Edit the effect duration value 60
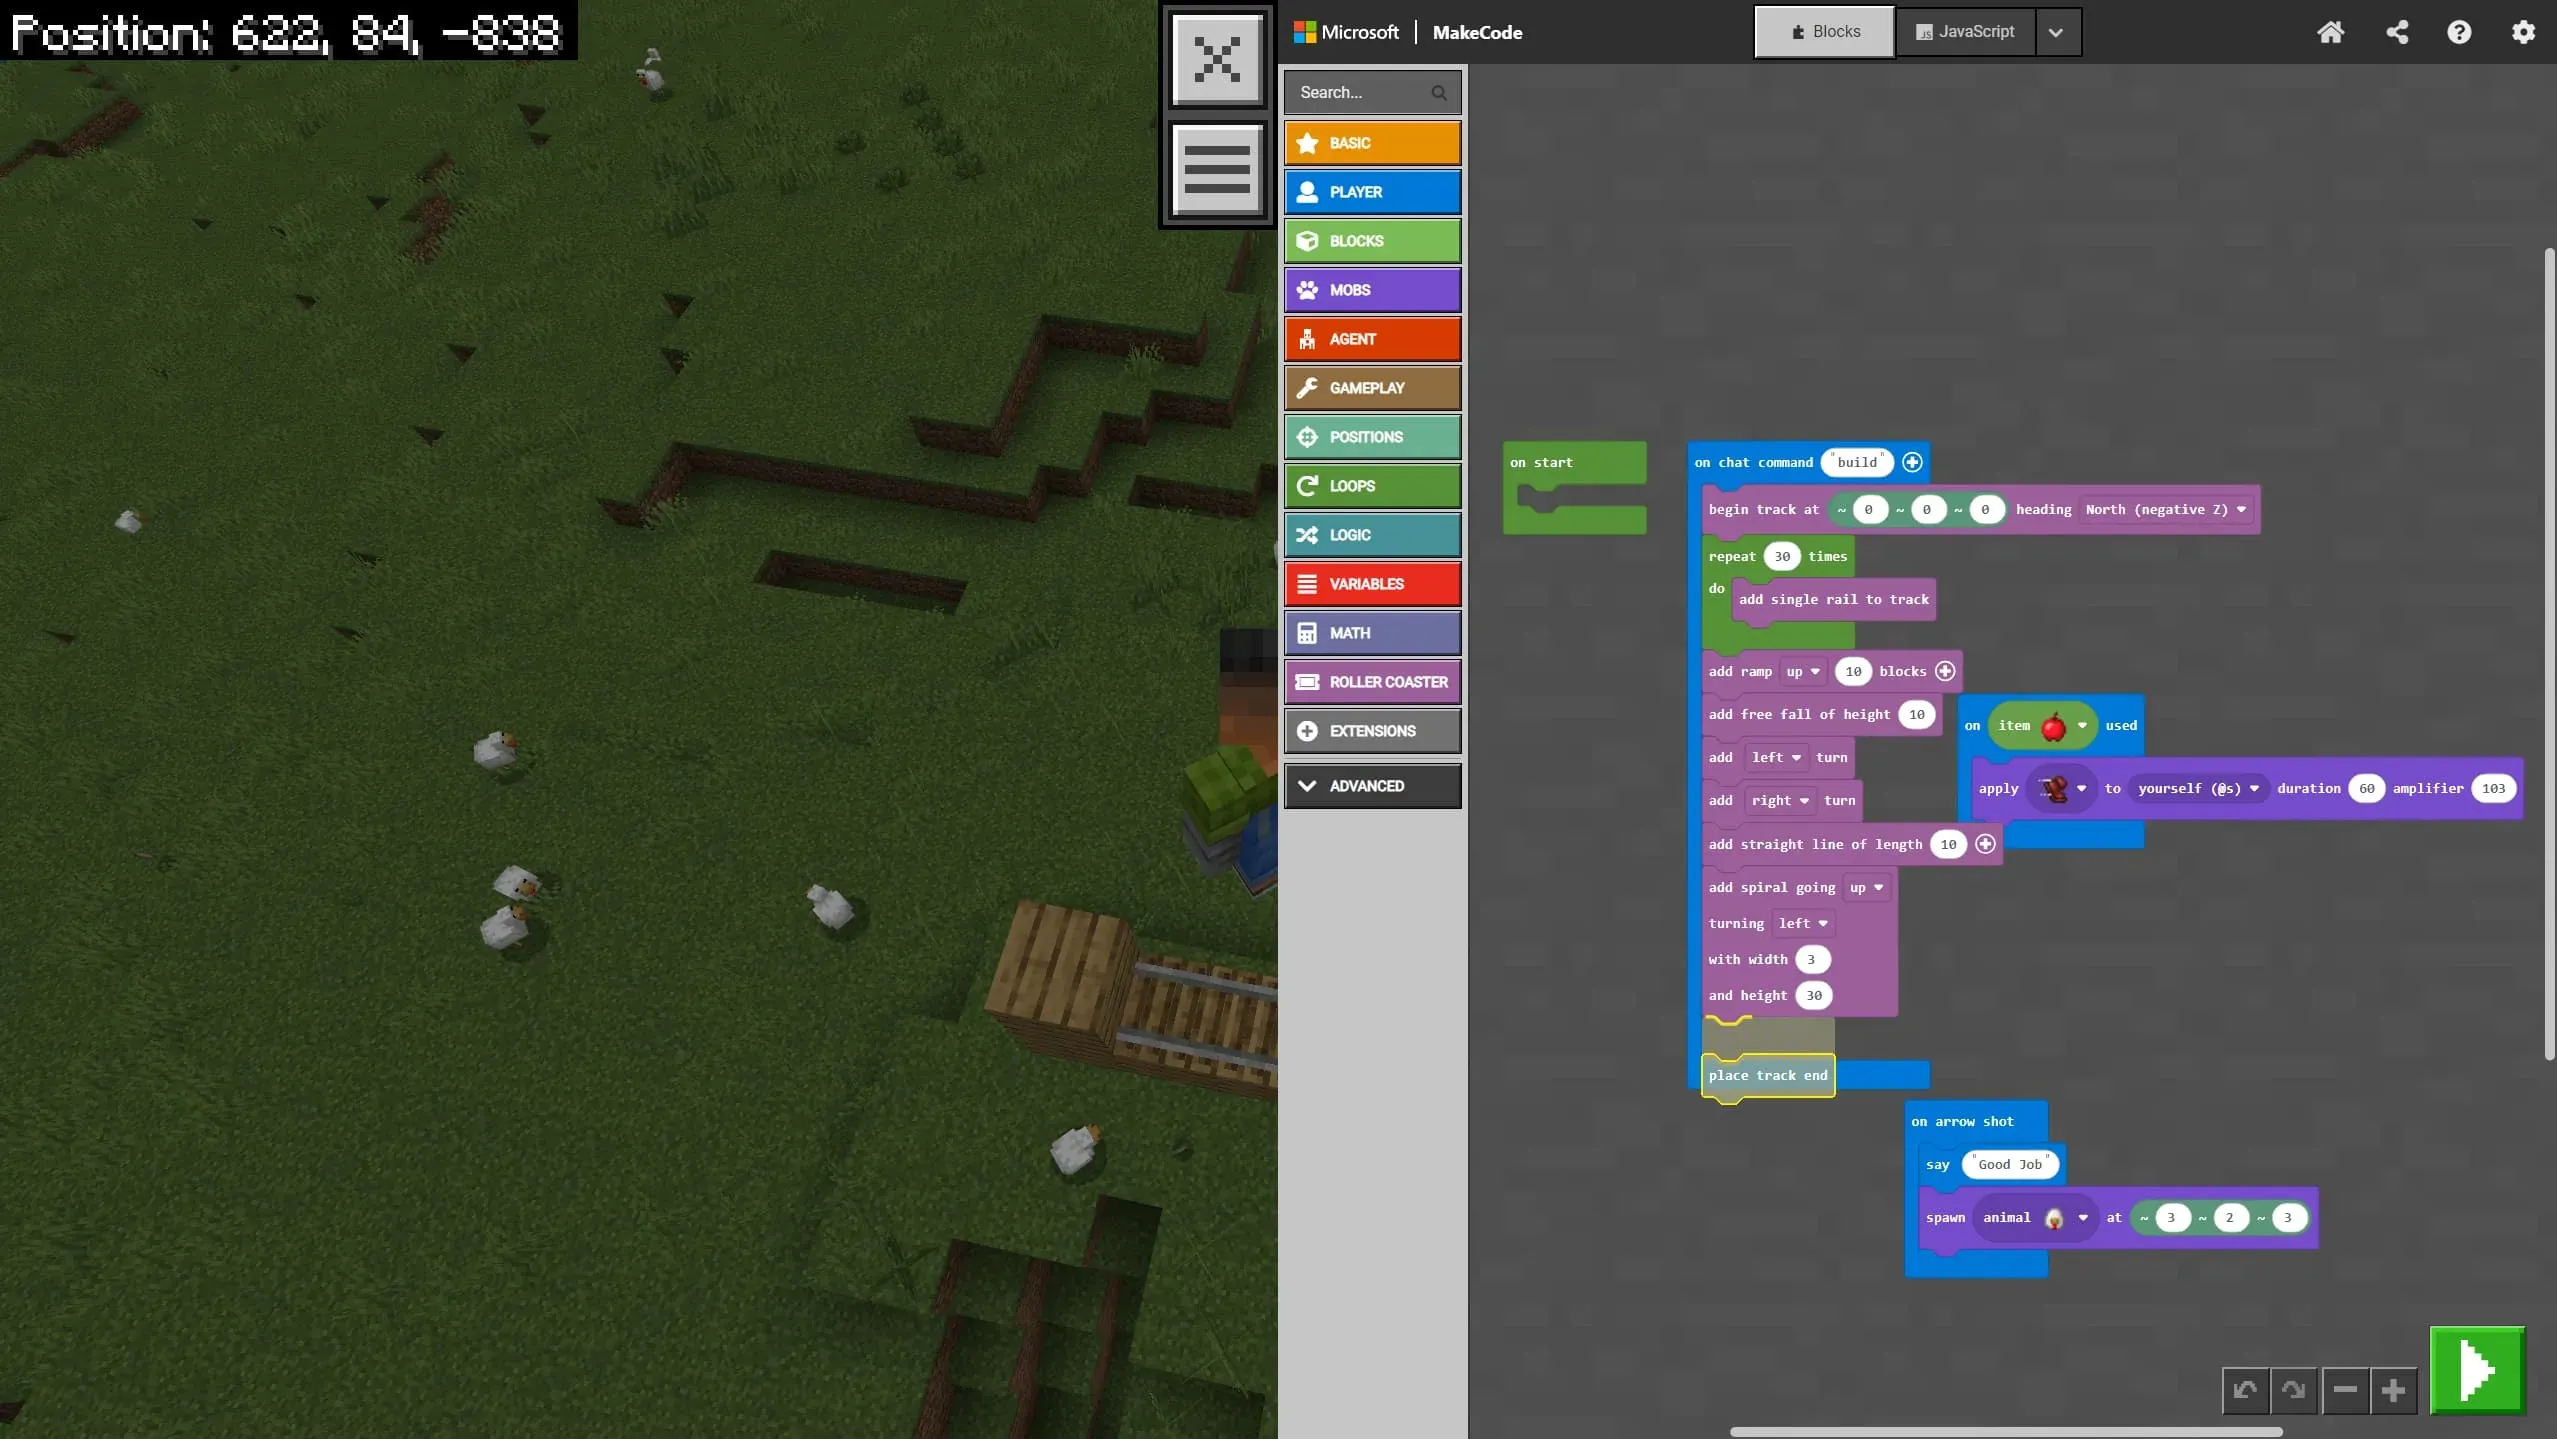Image resolution: width=2557 pixels, height=1439 pixels. (2366, 789)
